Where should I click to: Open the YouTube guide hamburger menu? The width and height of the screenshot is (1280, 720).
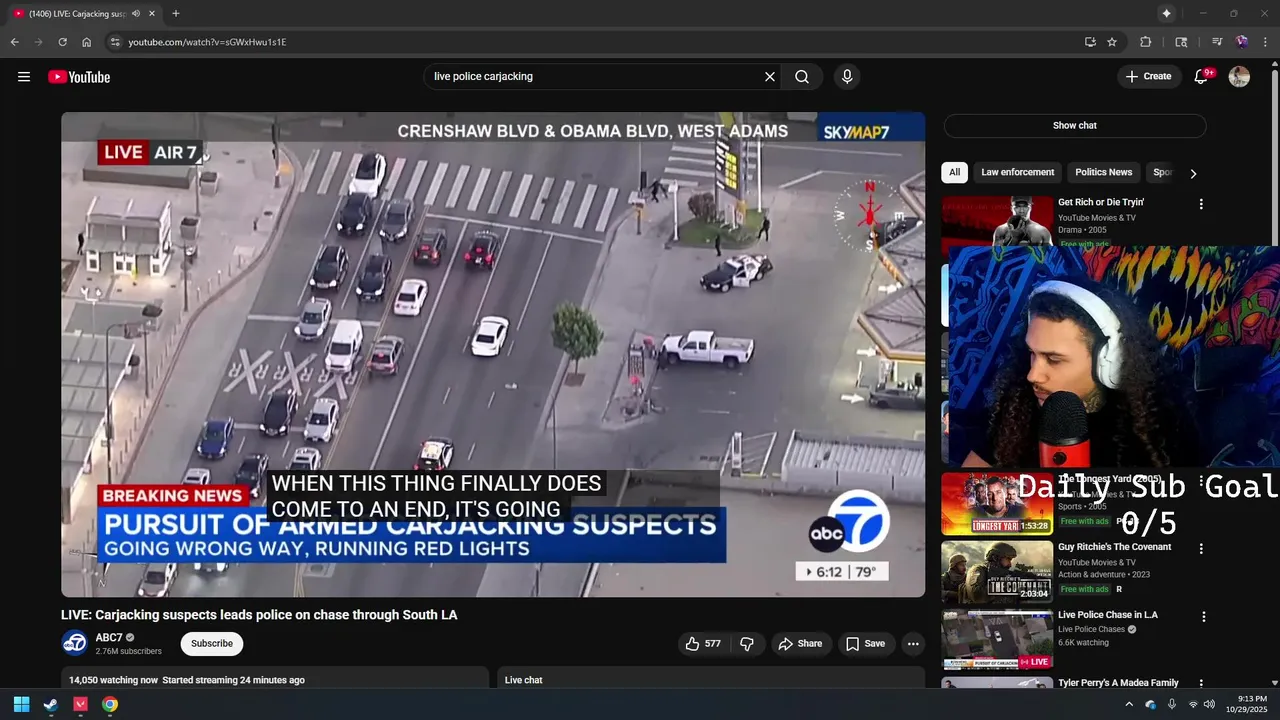tap(24, 77)
